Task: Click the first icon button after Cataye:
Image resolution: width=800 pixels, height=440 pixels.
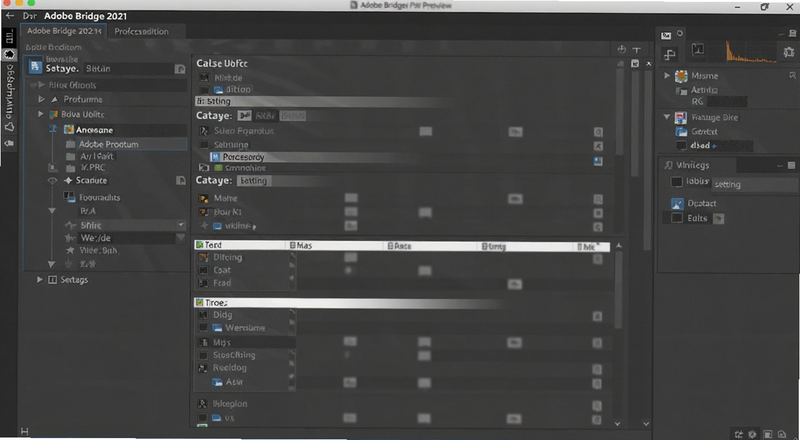Action: click(244, 116)
